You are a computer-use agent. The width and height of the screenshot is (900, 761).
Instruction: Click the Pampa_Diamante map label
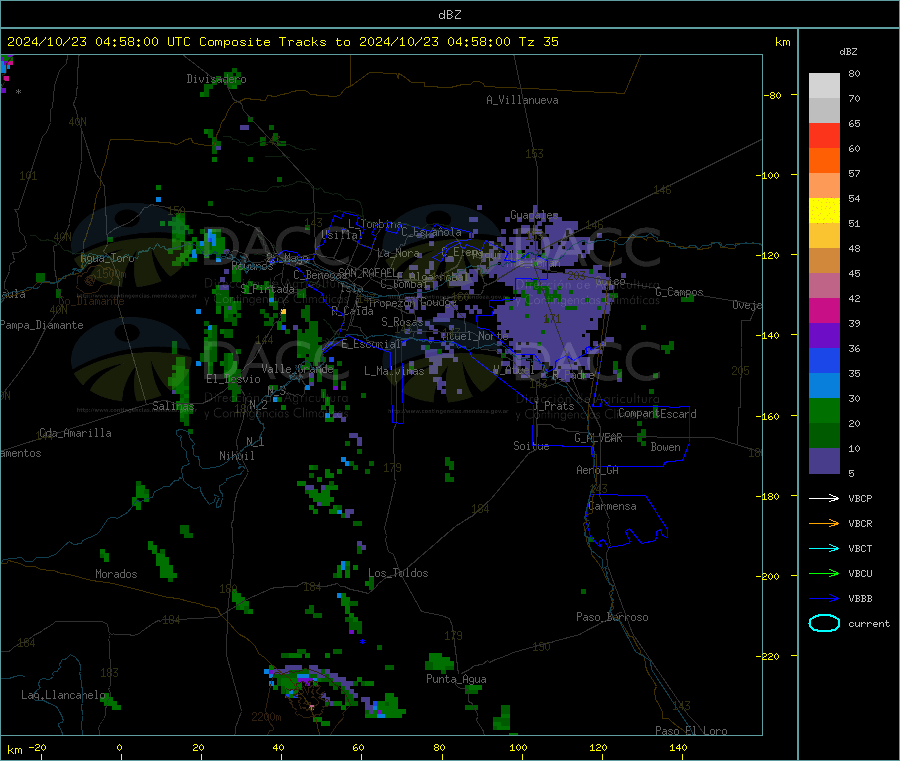[x=42, y=325]
